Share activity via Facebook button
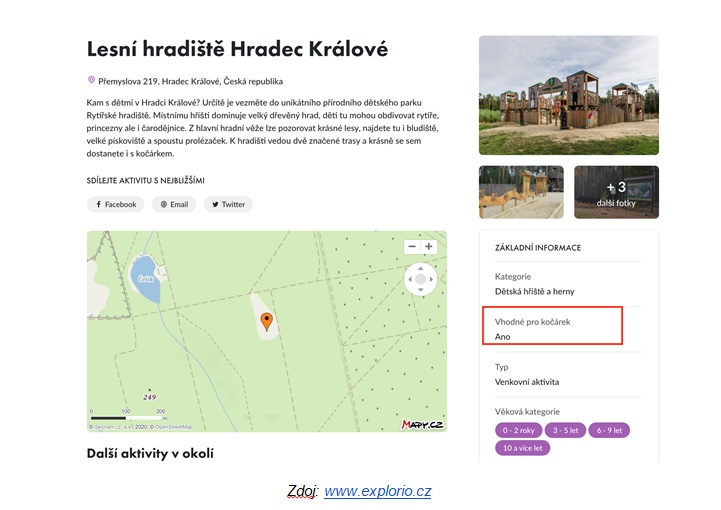The image size is (721, 510). [115, 204]
